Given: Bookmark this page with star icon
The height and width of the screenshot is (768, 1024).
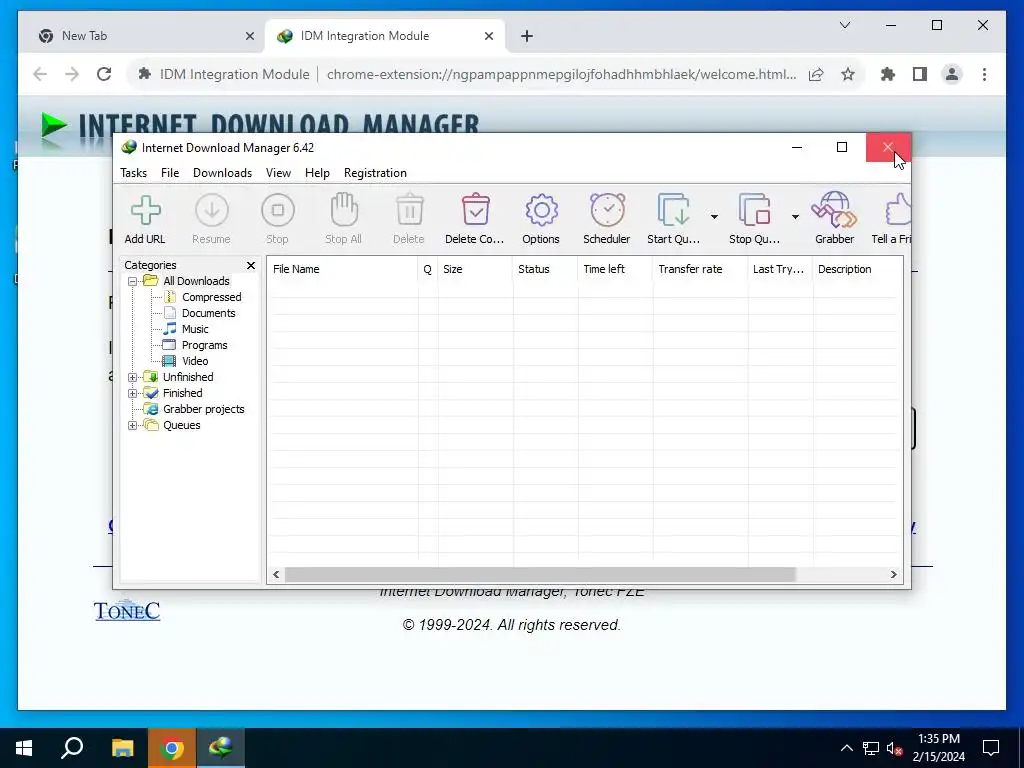Looking at the screenshot, I should 848,74.
